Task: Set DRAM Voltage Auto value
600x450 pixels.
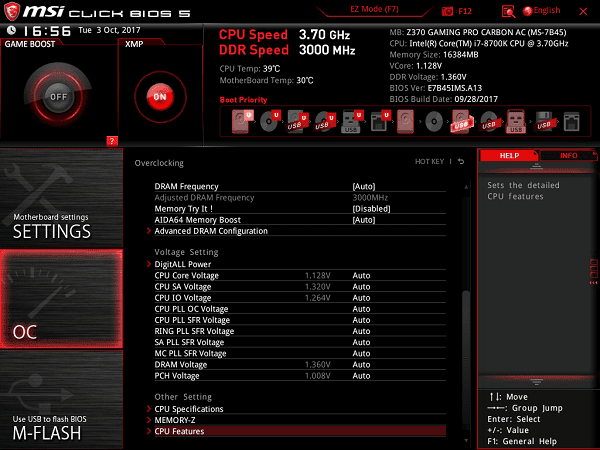Action: coord(361,364)
